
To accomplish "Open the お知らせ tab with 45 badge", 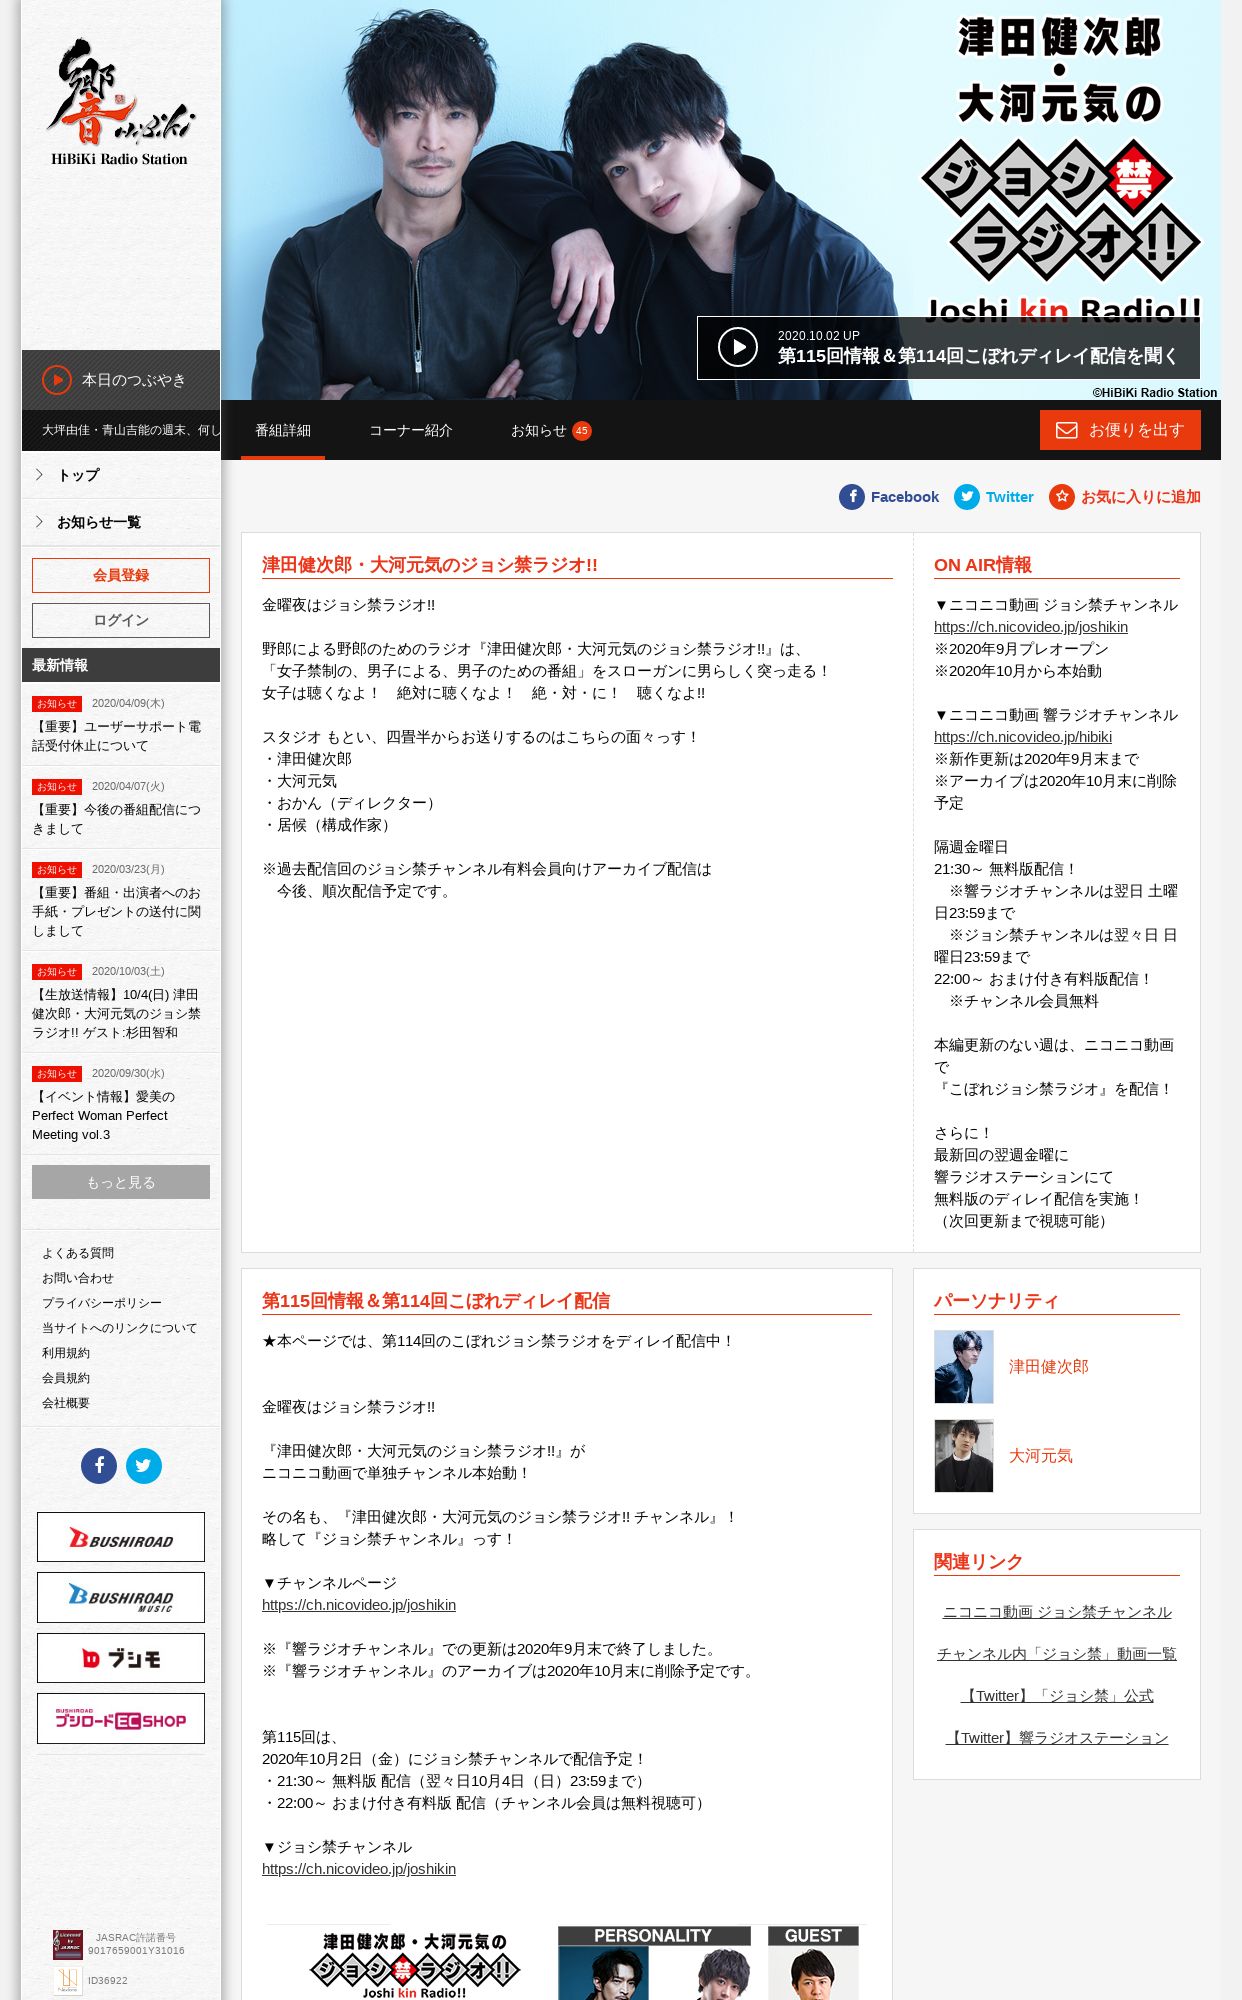I will 551,431.
